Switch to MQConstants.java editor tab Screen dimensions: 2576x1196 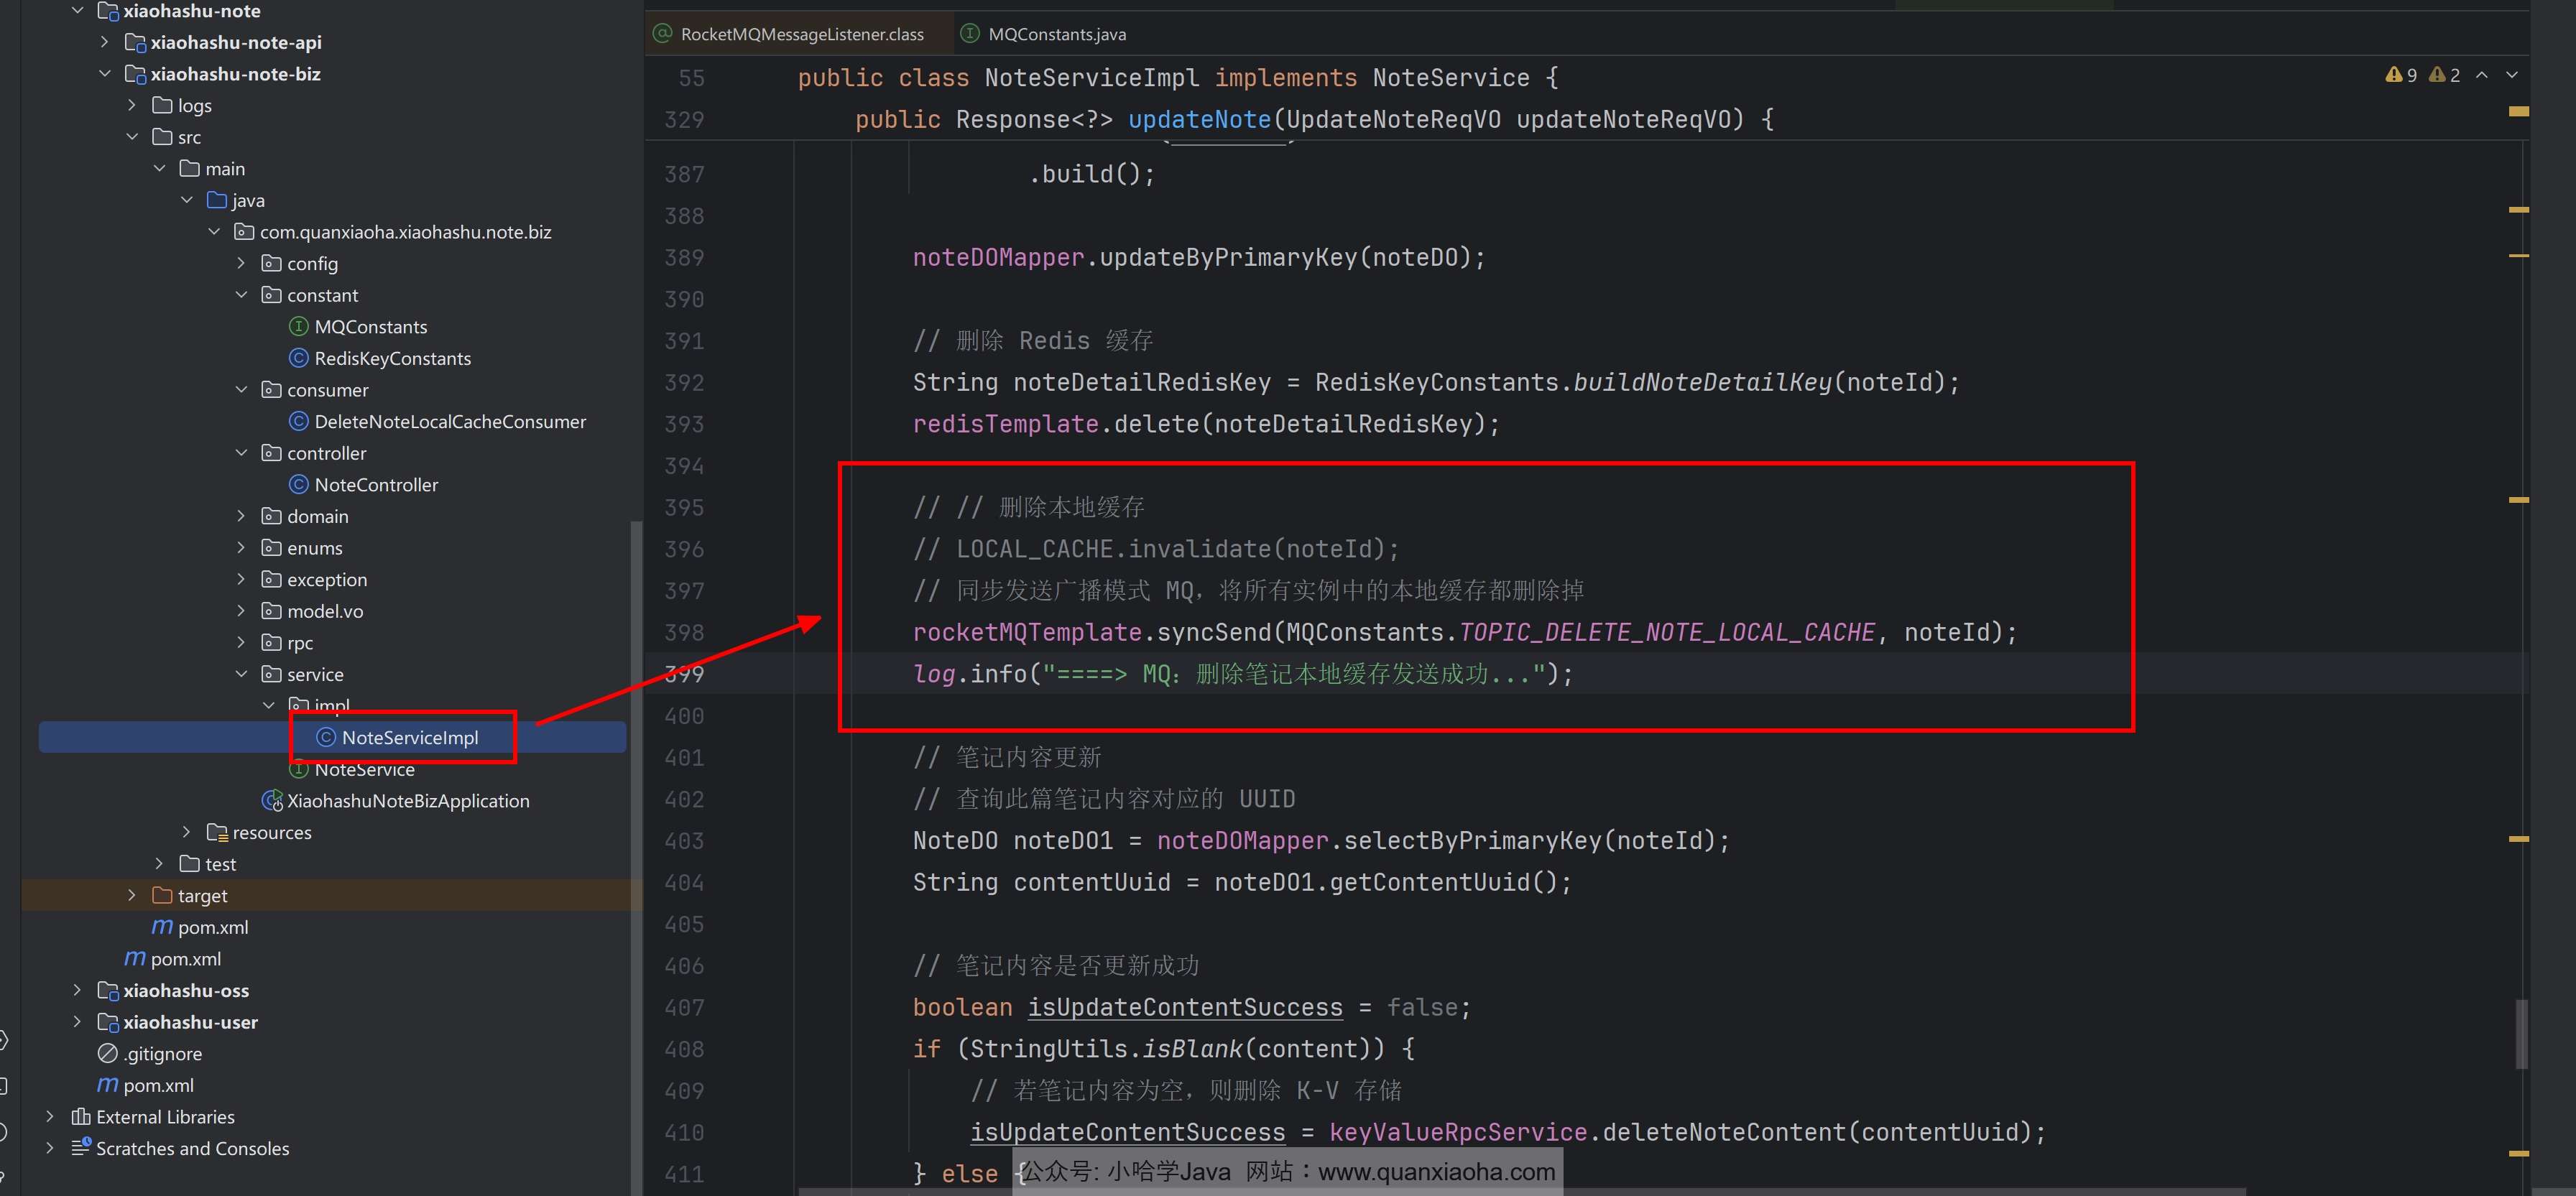pyautogui.click(x=1056, y=34)
